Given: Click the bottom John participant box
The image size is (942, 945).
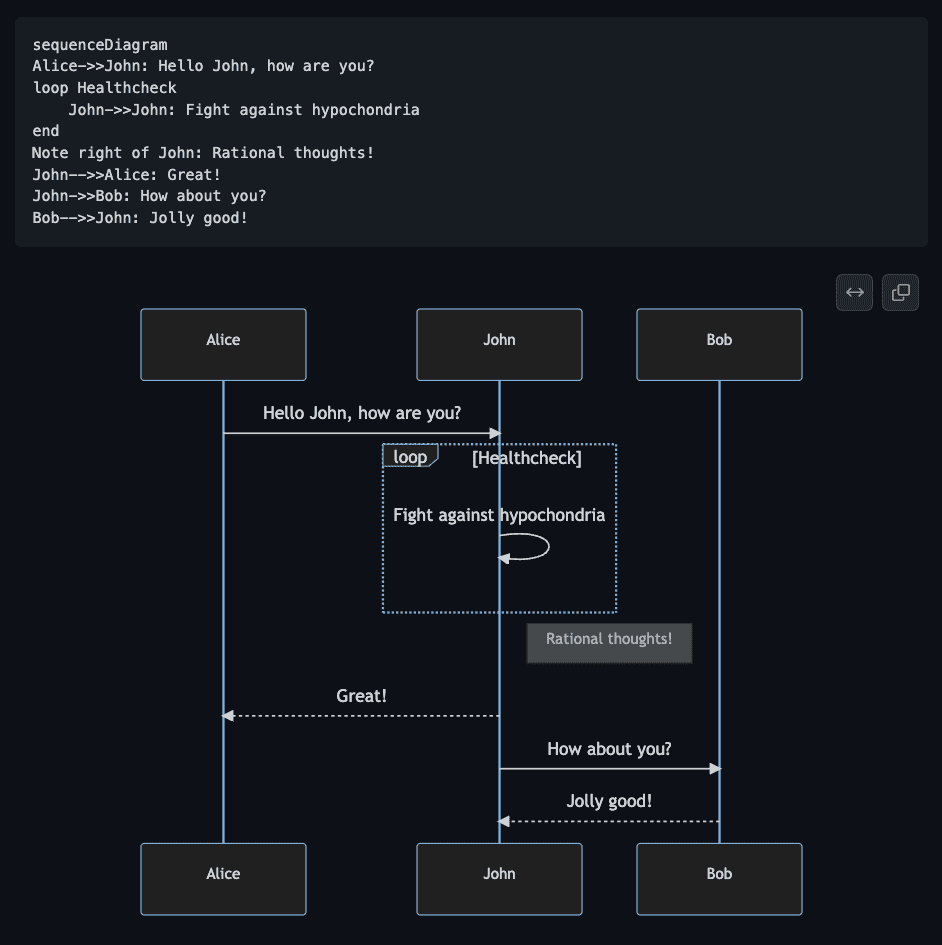Looking at the screenshot, I should pyautogui.click(x=500, y=879).
